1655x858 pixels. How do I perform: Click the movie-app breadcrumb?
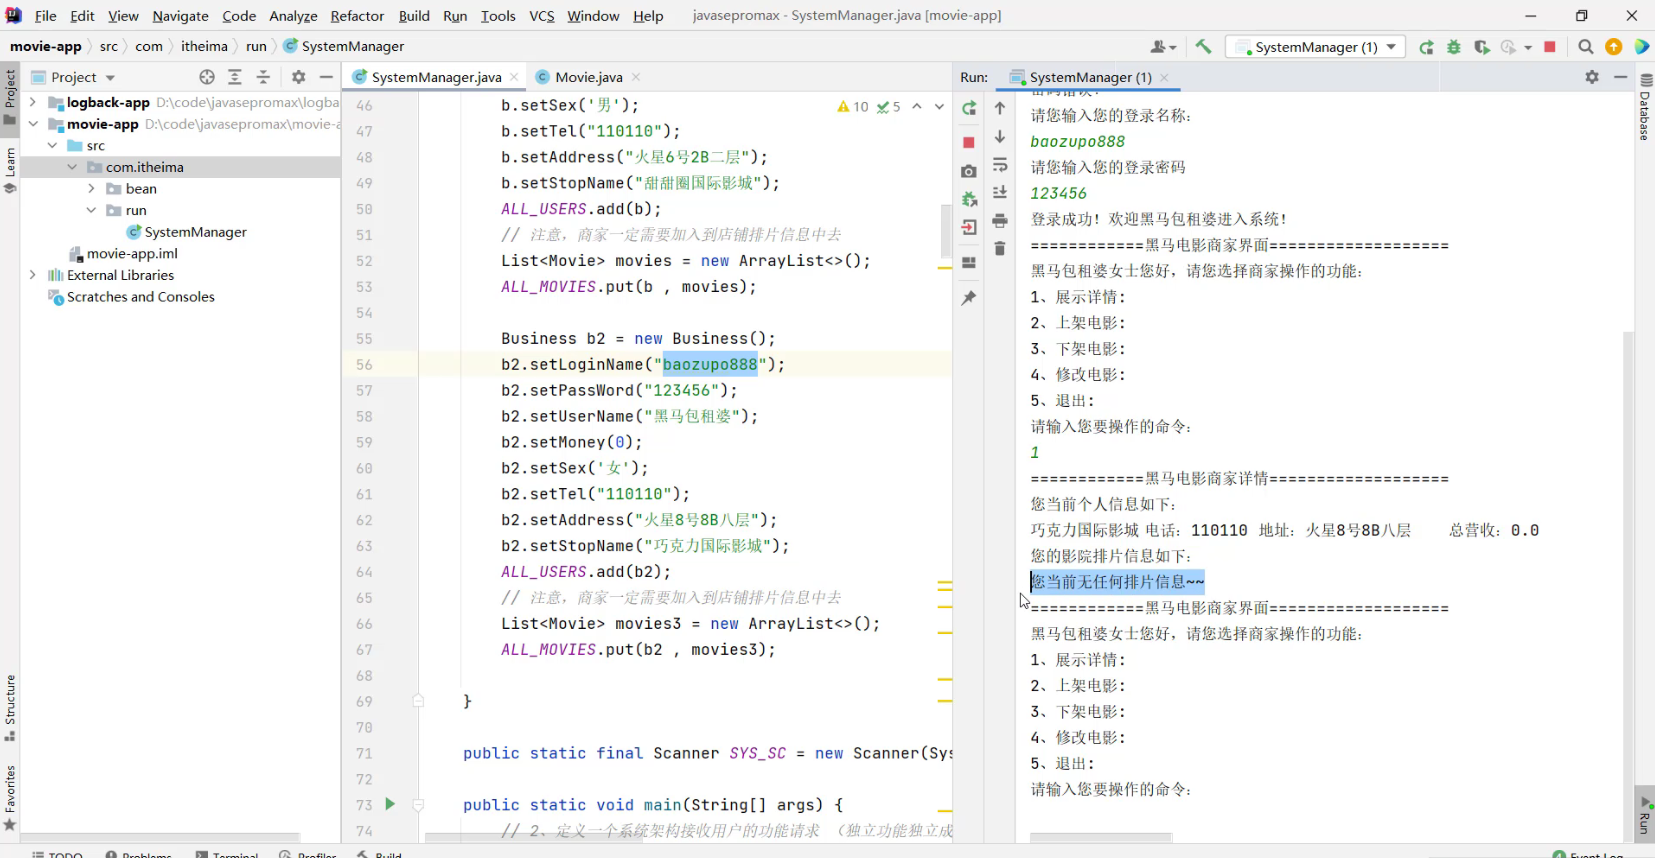click(46, 46)
